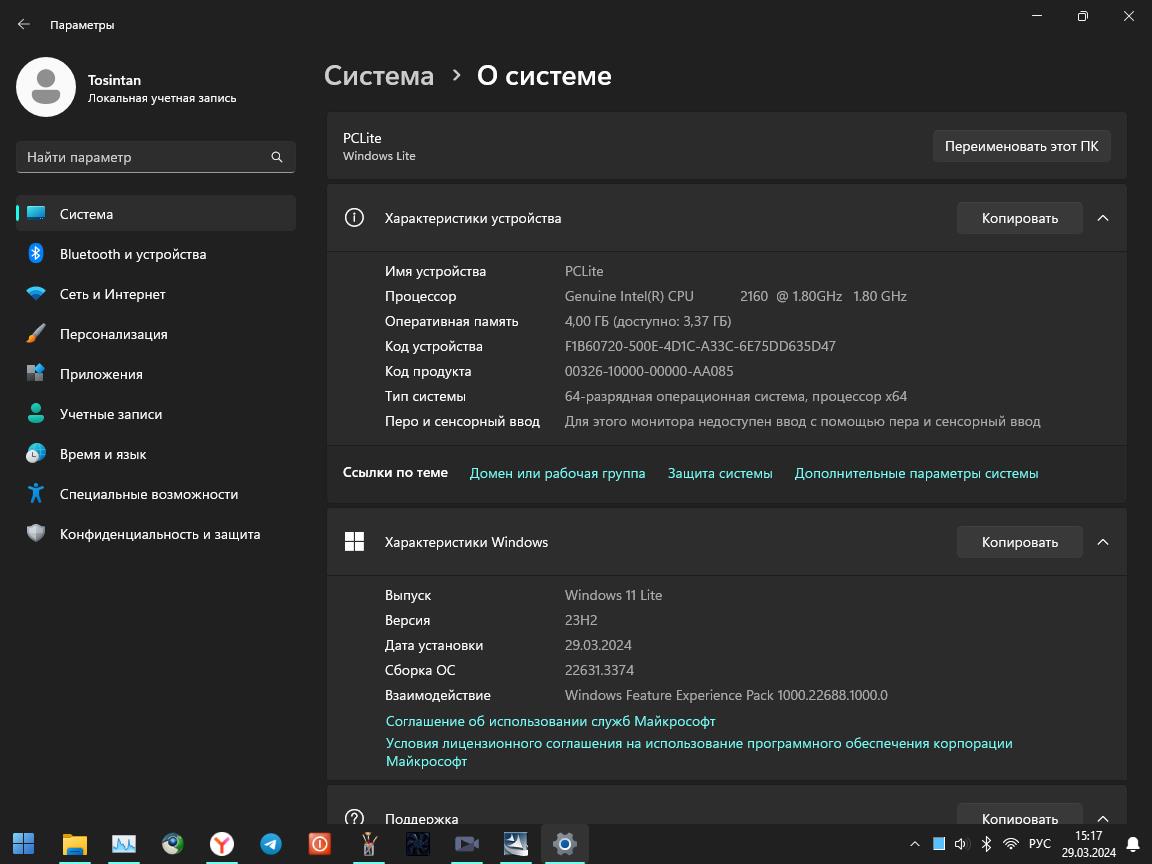Click the Локальная учетная запись label
This screenshot has width=1152, height=864.
162,98
